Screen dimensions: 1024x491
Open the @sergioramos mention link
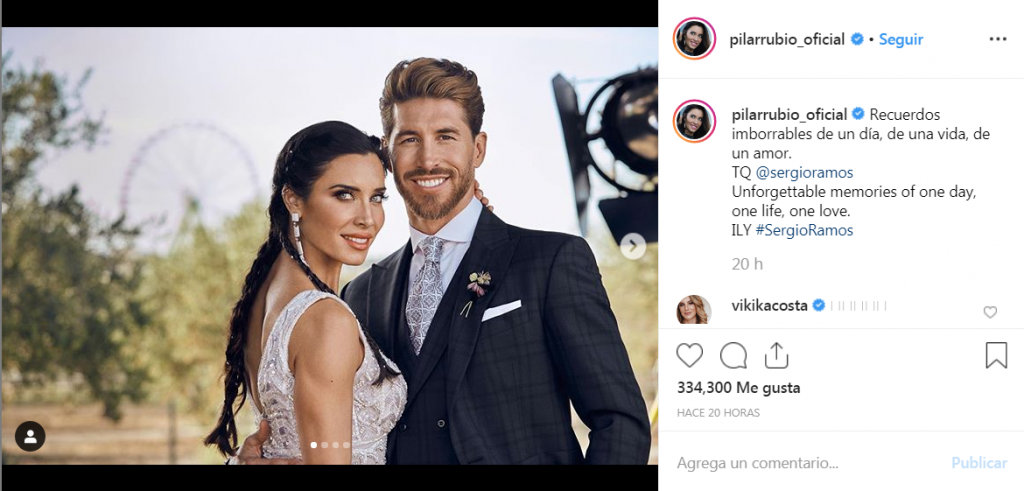pyautogui.click(x=805, y=173)
